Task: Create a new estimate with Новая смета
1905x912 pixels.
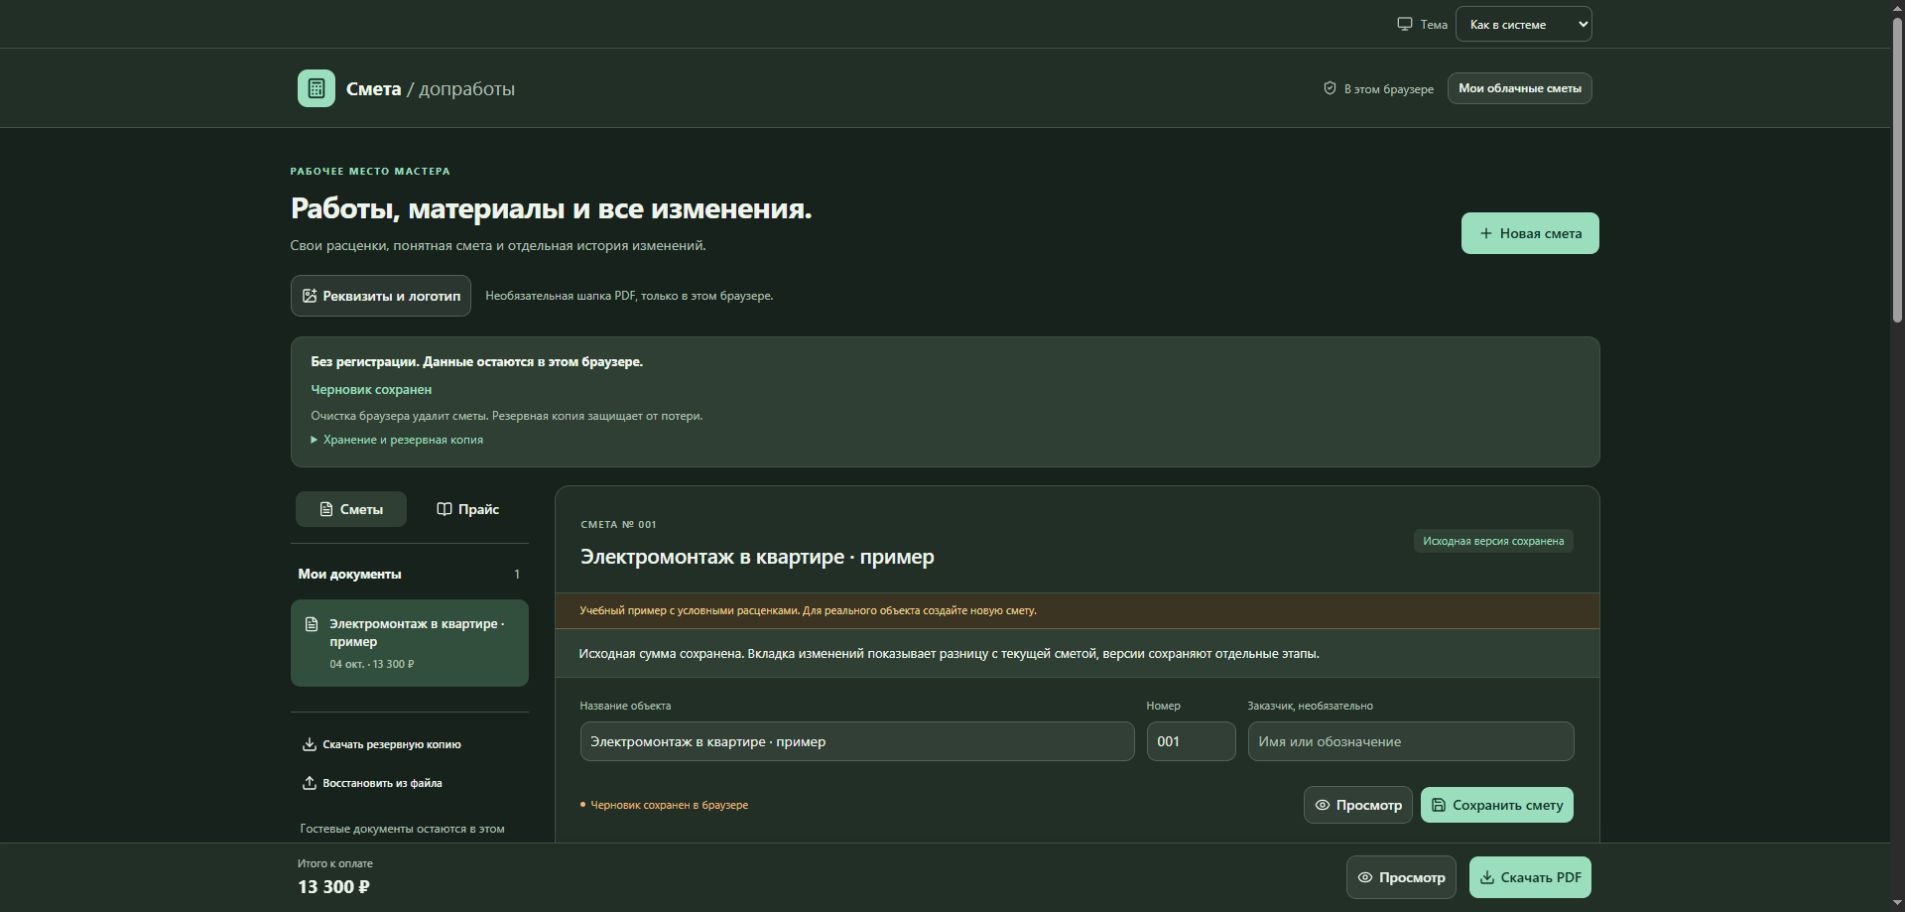Action: click(1529, 233)
